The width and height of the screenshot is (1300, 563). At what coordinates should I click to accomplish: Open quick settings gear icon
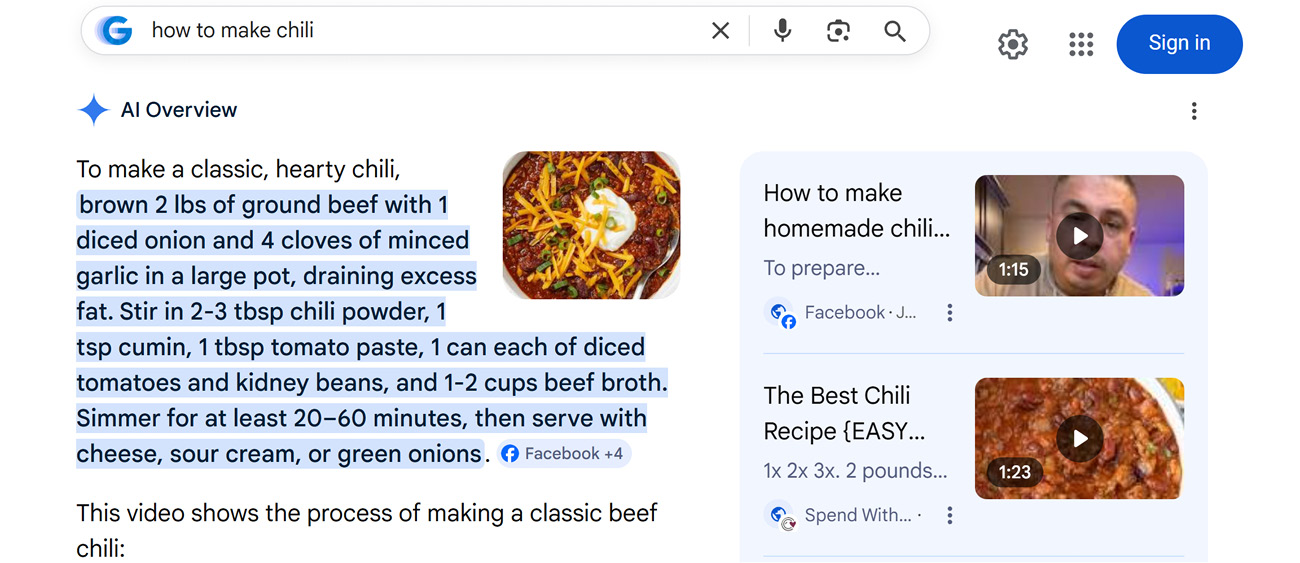1013,44
